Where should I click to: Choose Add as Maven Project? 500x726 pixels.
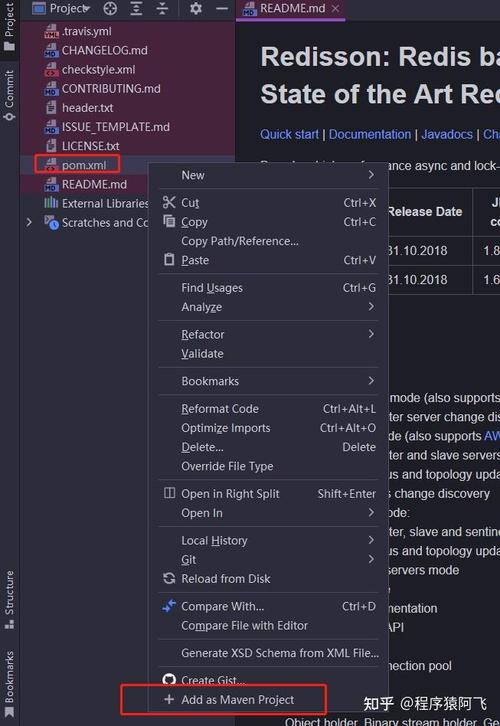coord(269,700)
